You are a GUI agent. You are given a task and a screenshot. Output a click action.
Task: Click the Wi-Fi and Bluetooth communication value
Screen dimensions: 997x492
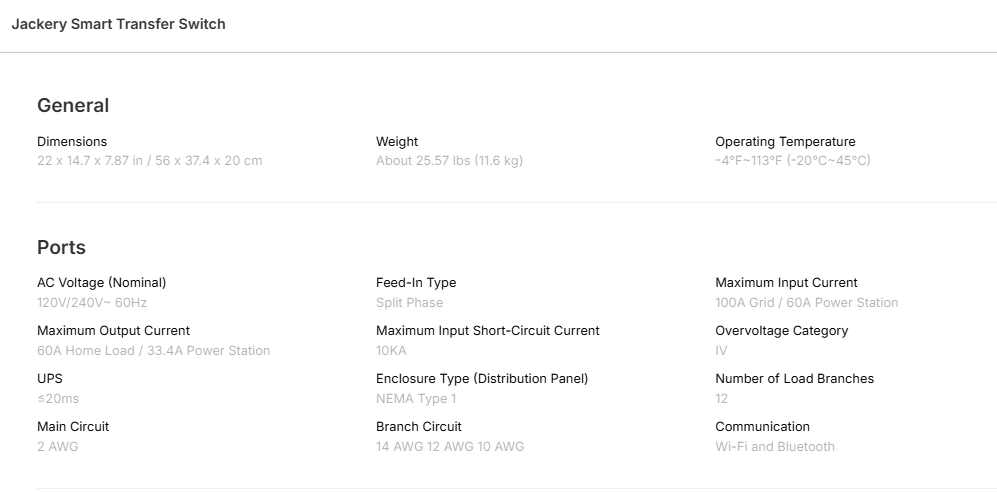pos(774,446)
